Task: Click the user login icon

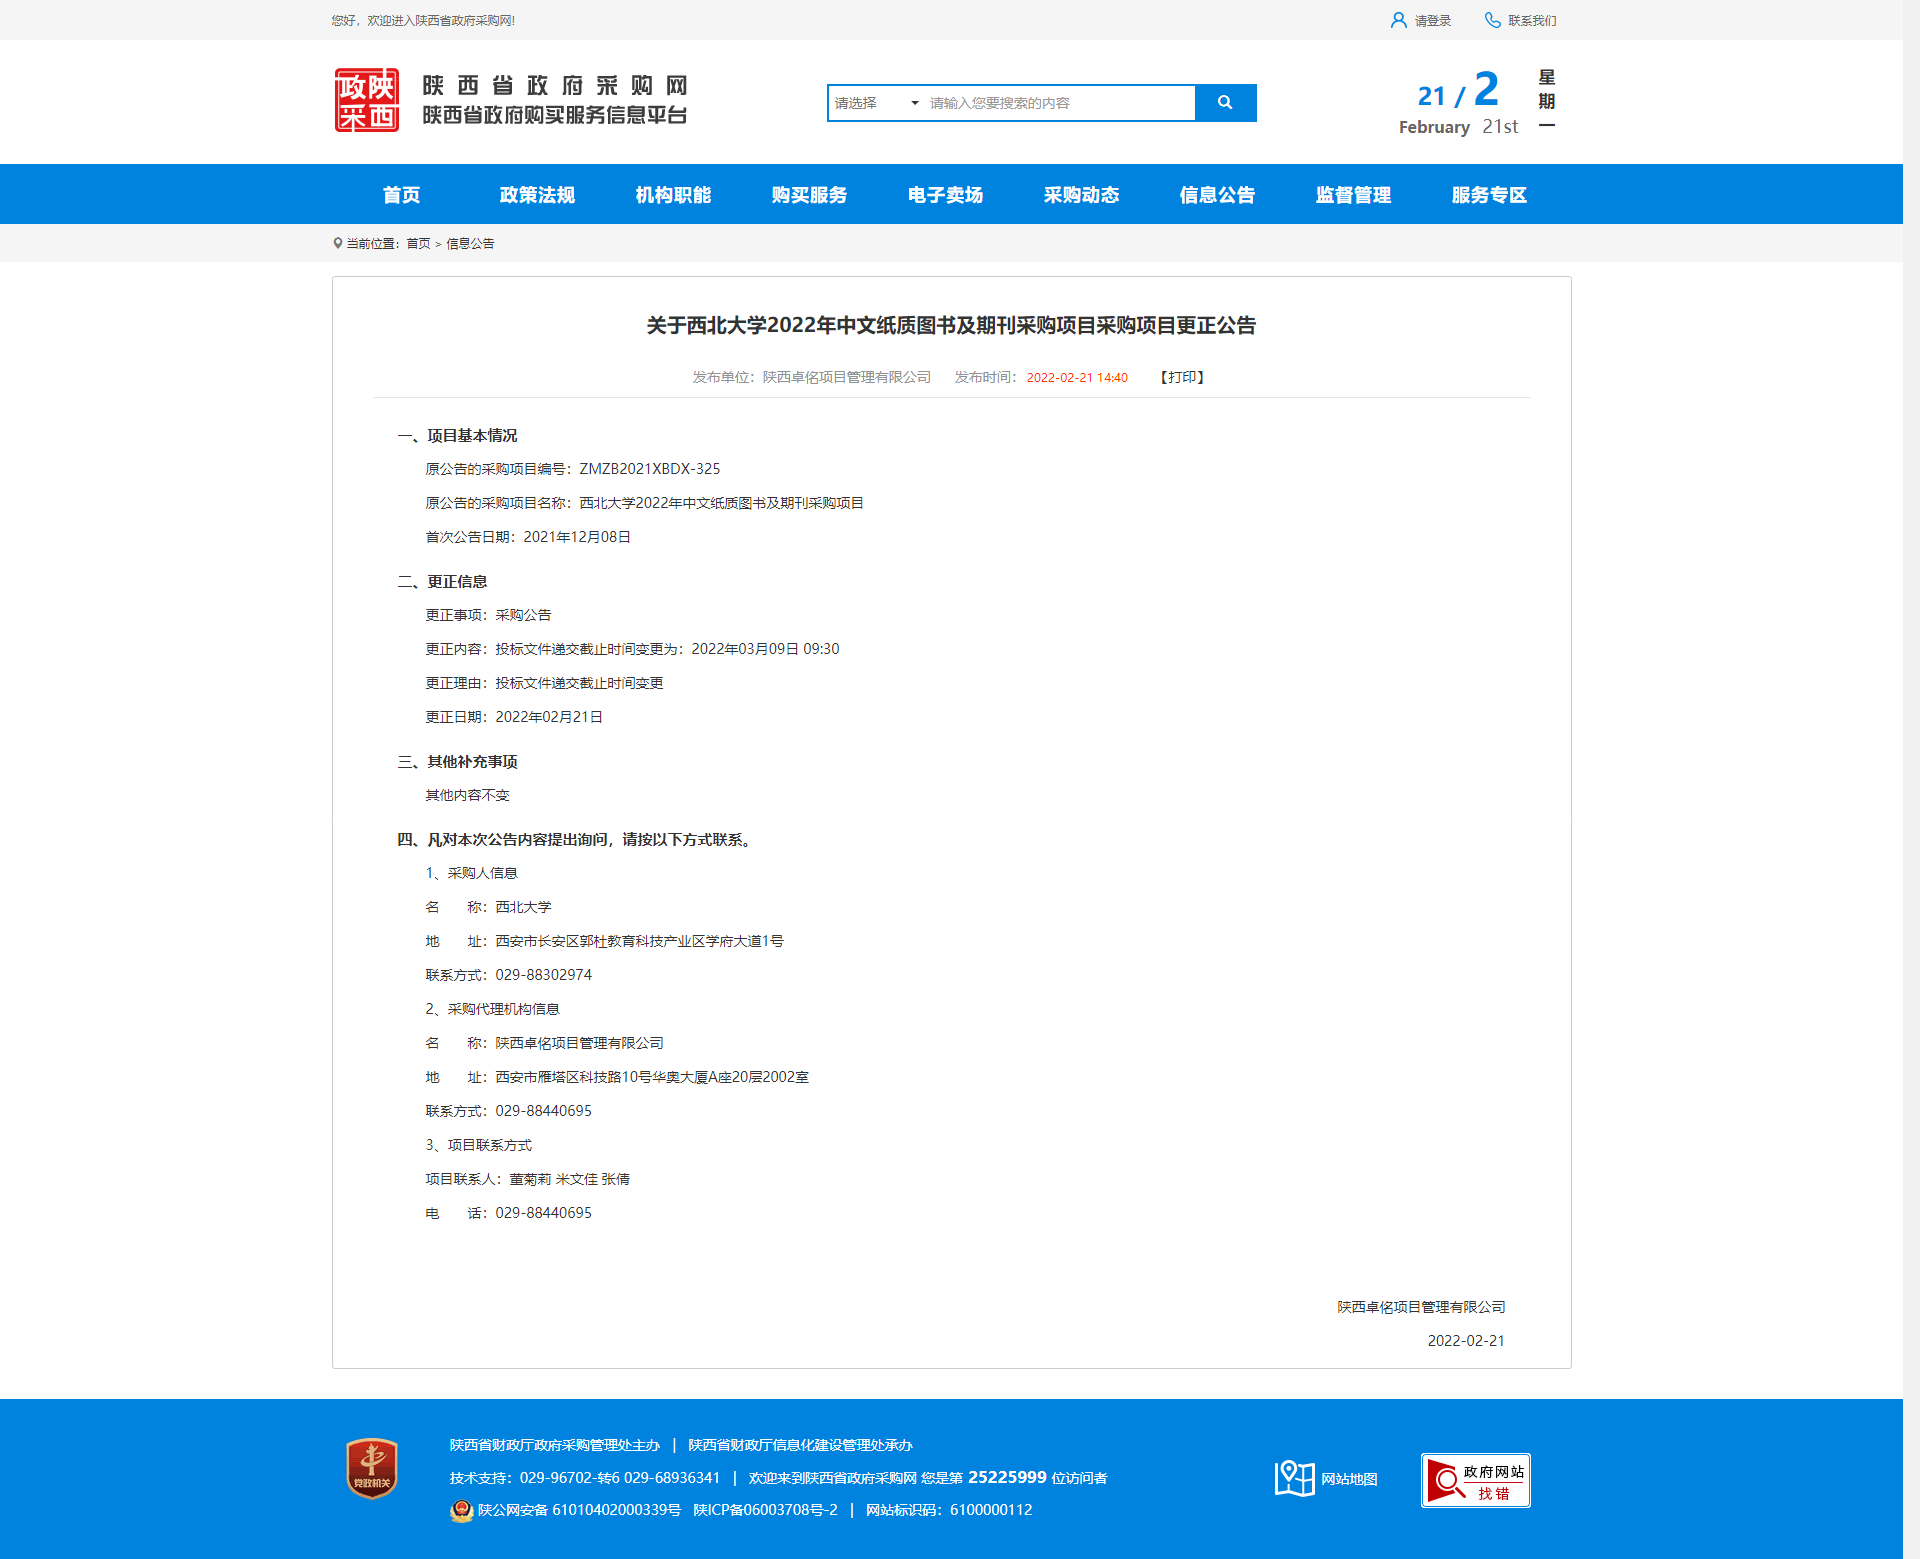Action: coord(1398,20)
